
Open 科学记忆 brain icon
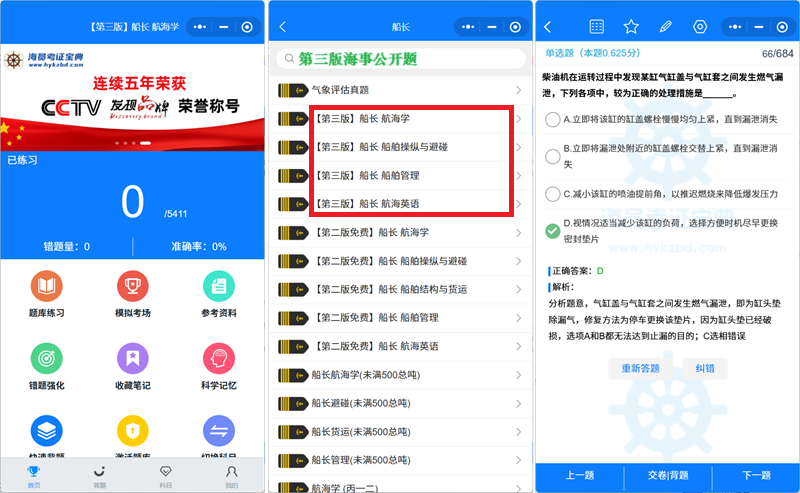pos(219,359)
